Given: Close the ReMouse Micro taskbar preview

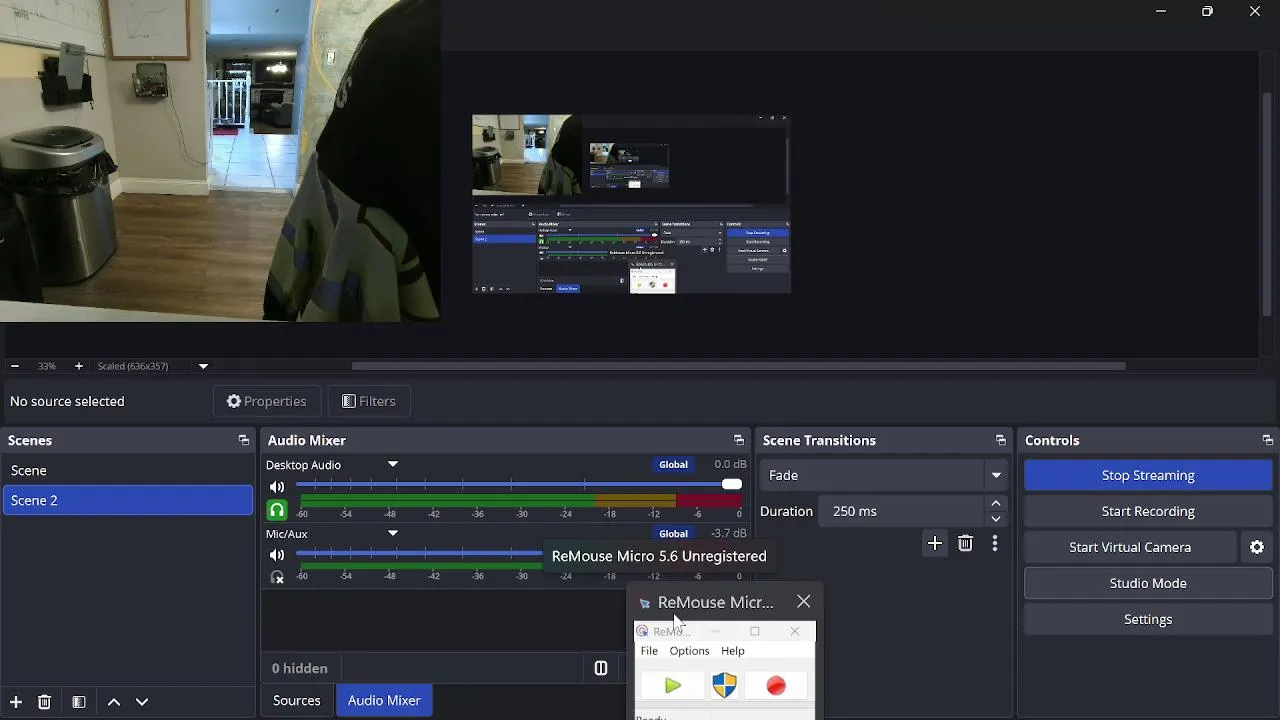Looking at the screenshot, I should point(804,602).
